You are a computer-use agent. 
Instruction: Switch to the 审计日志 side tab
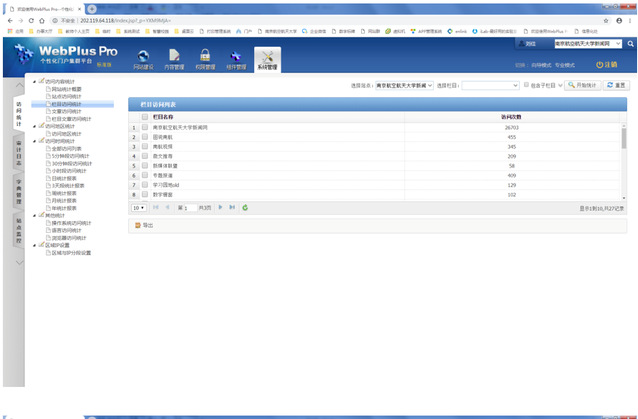[x=19, y=153]
